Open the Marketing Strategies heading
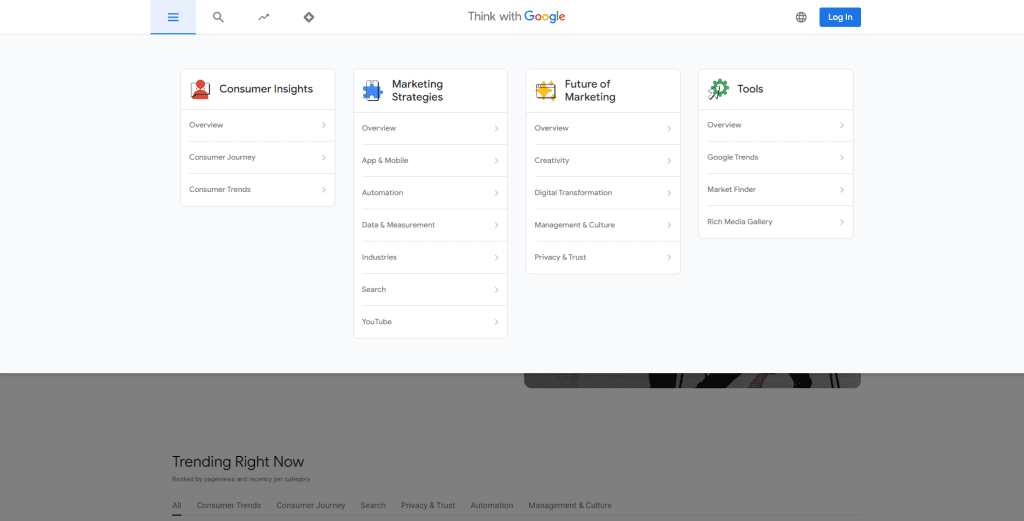This screenshot has width=1024, height=521. pyautogui.click(x=417, y=91)
